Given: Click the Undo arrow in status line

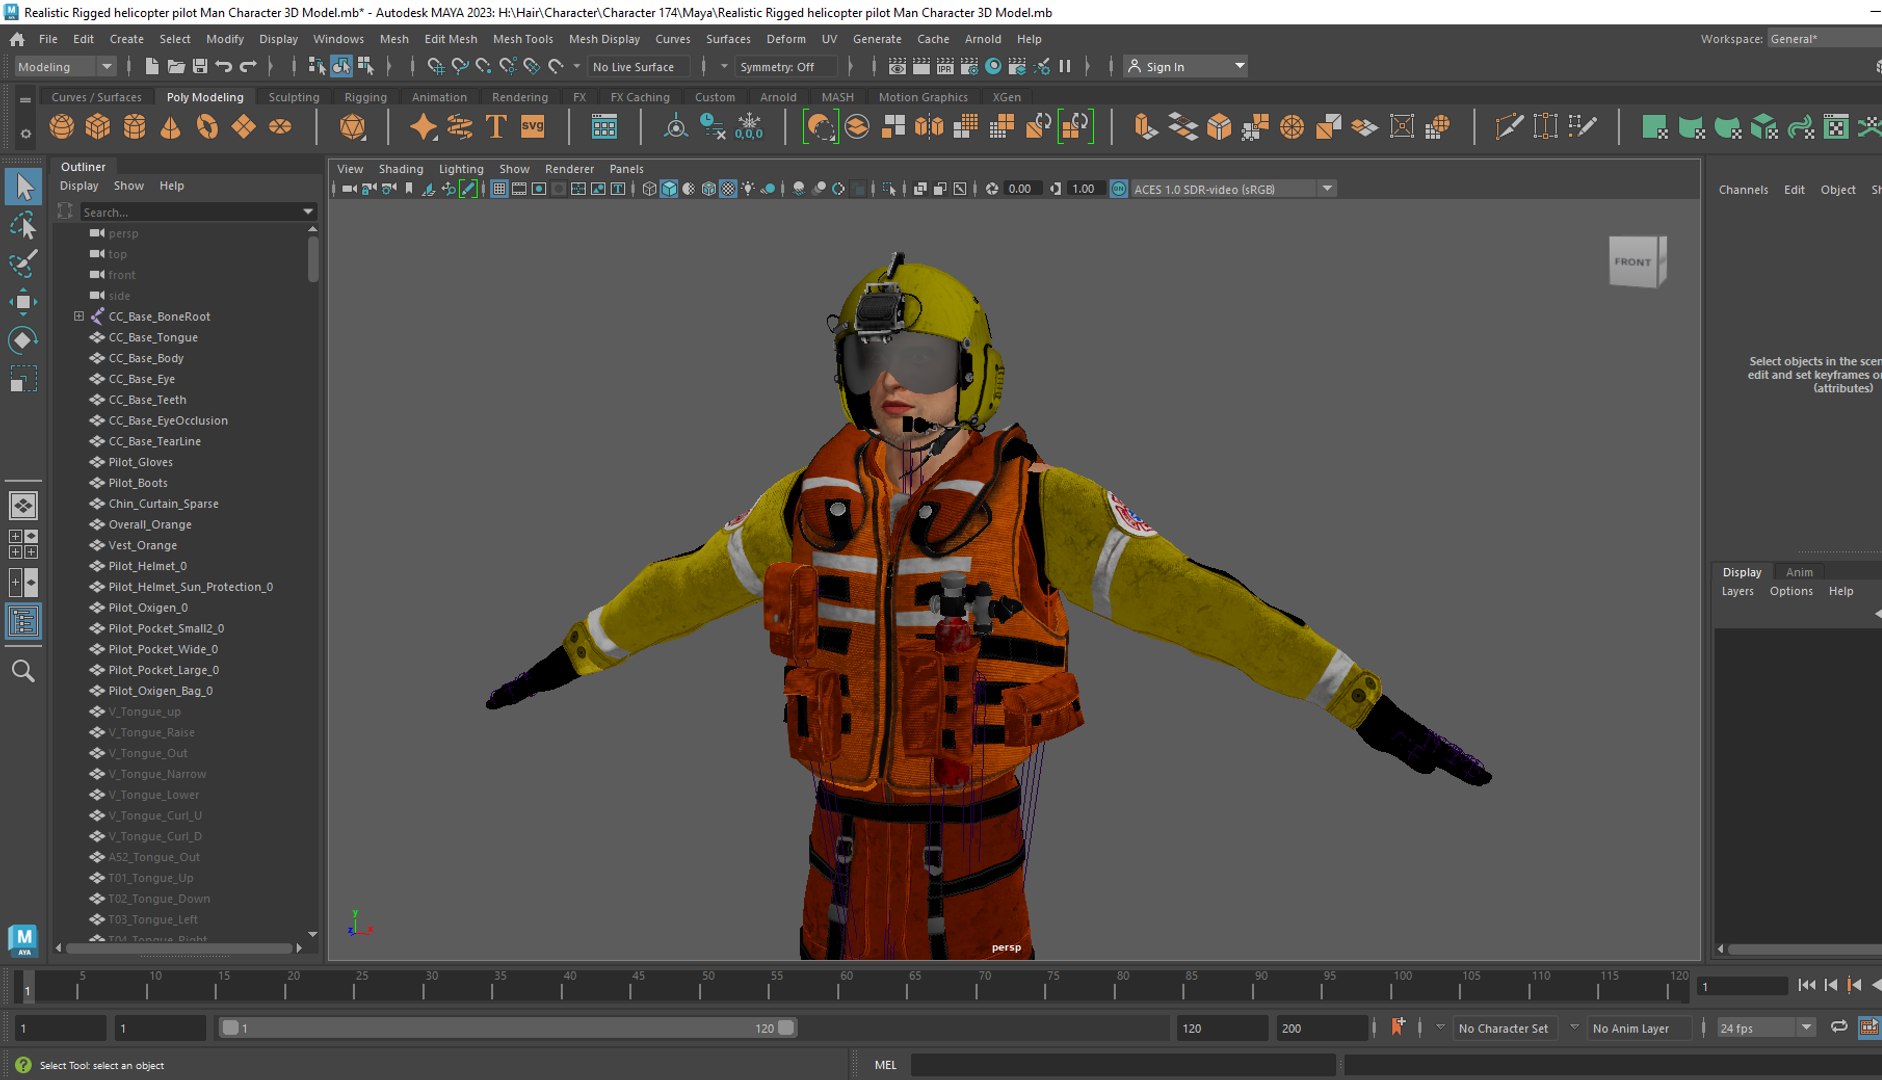Looking at the screenshot, I should [x=224, y=66].
